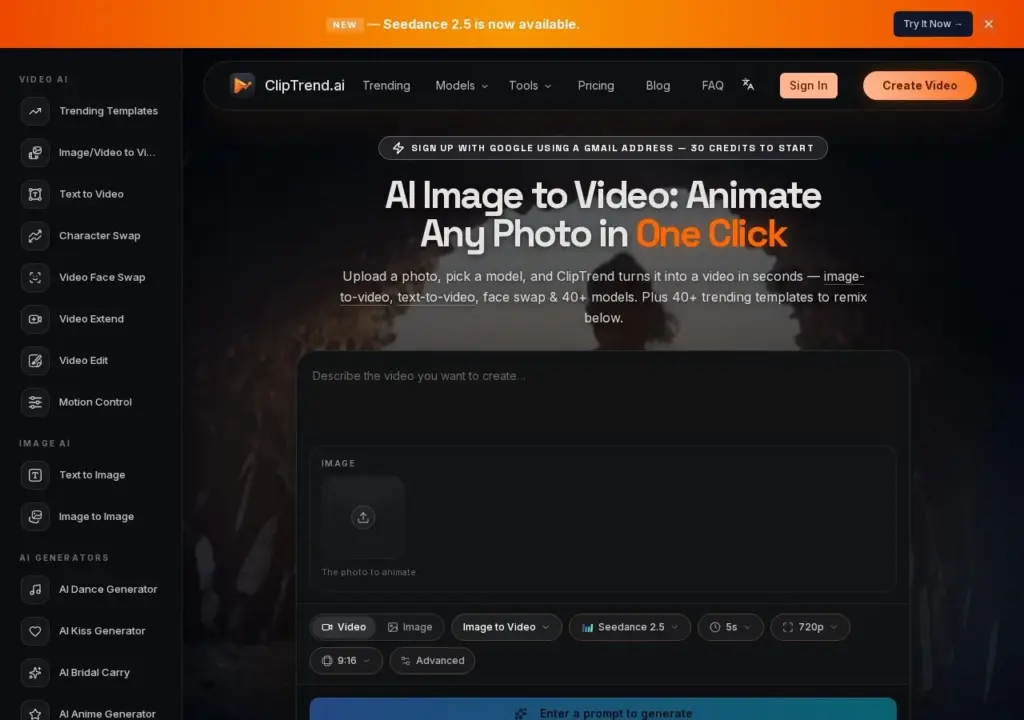Open AI Kiss Generator heart icon
The image size is (1024, 720).
pyautogui.click(x=35, y=631)
